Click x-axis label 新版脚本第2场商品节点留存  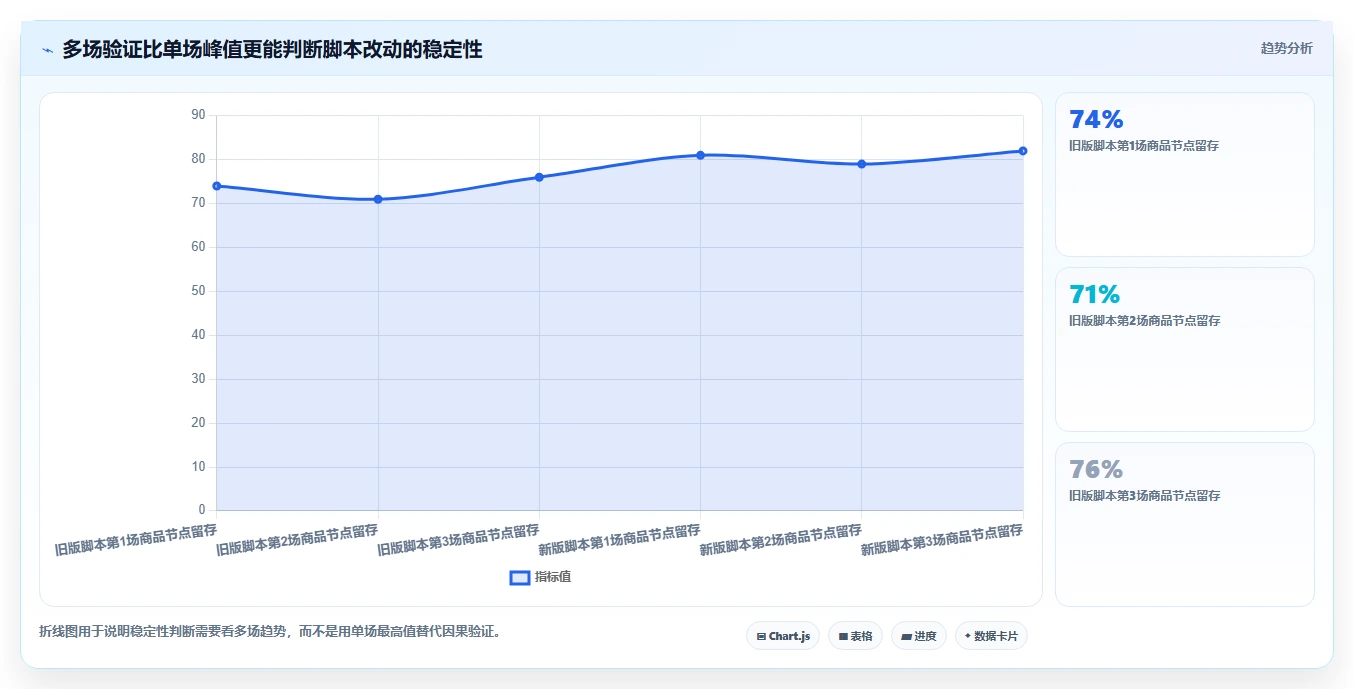(x=780, y=539)
